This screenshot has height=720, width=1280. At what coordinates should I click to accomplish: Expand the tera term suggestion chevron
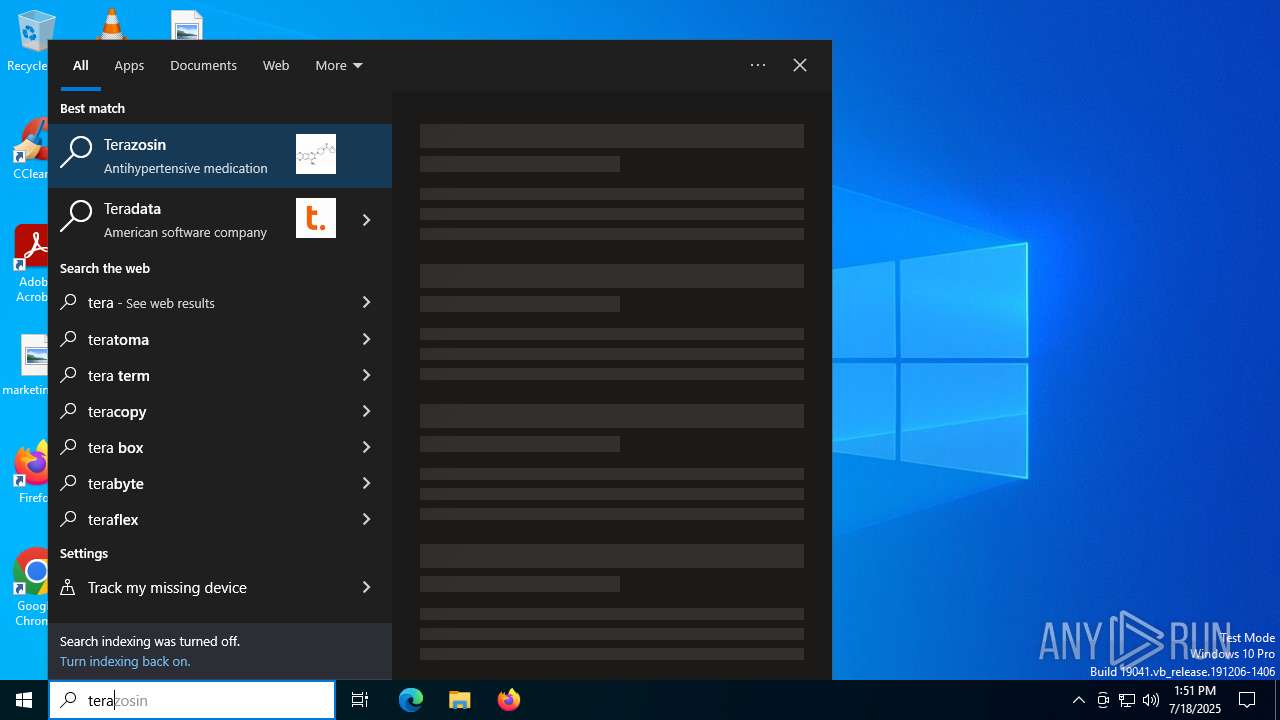pos(367,375)
